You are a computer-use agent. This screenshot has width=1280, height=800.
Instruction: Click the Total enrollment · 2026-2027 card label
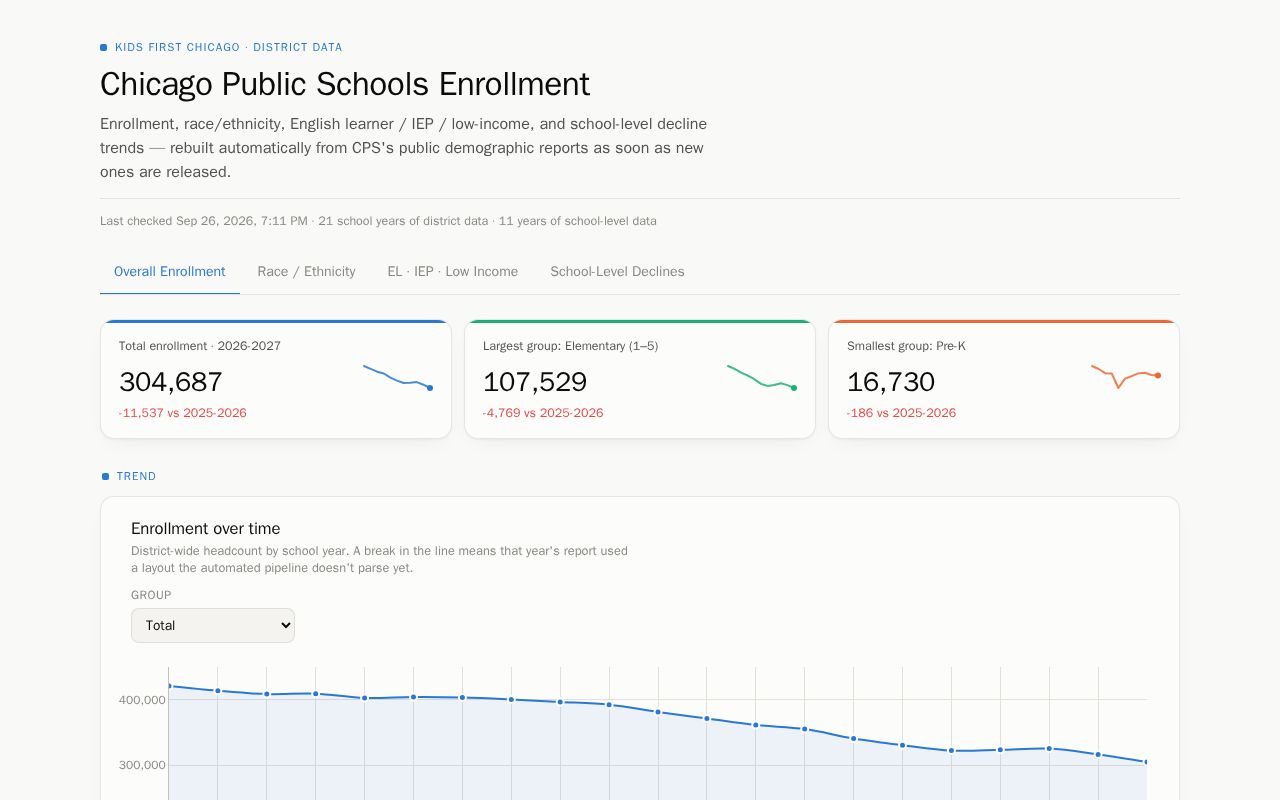click(200, 346)
